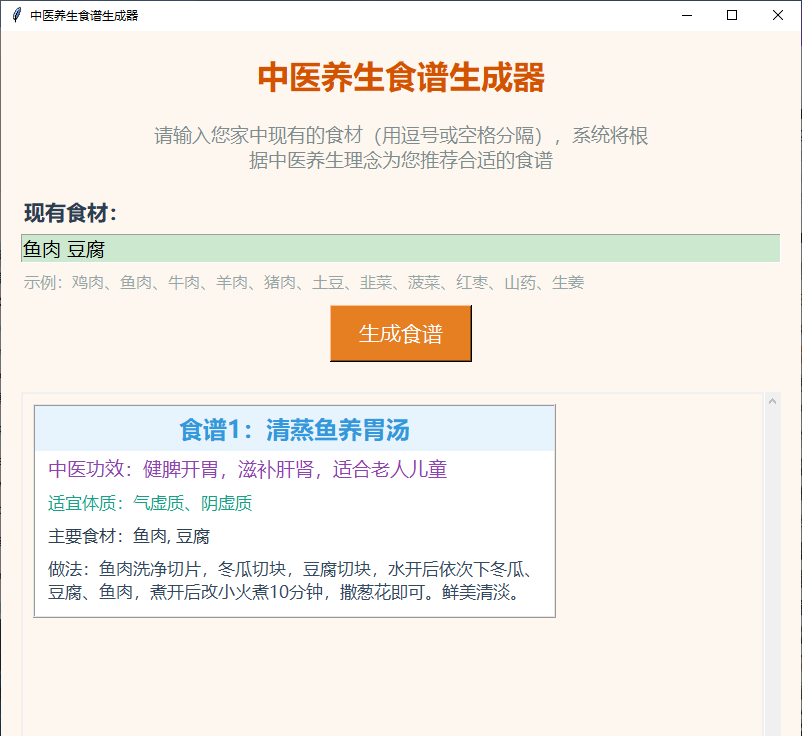Select the recipe title 食谱1：清蒸鱼养胃汤
802x736 pixels.
[294, 430]
